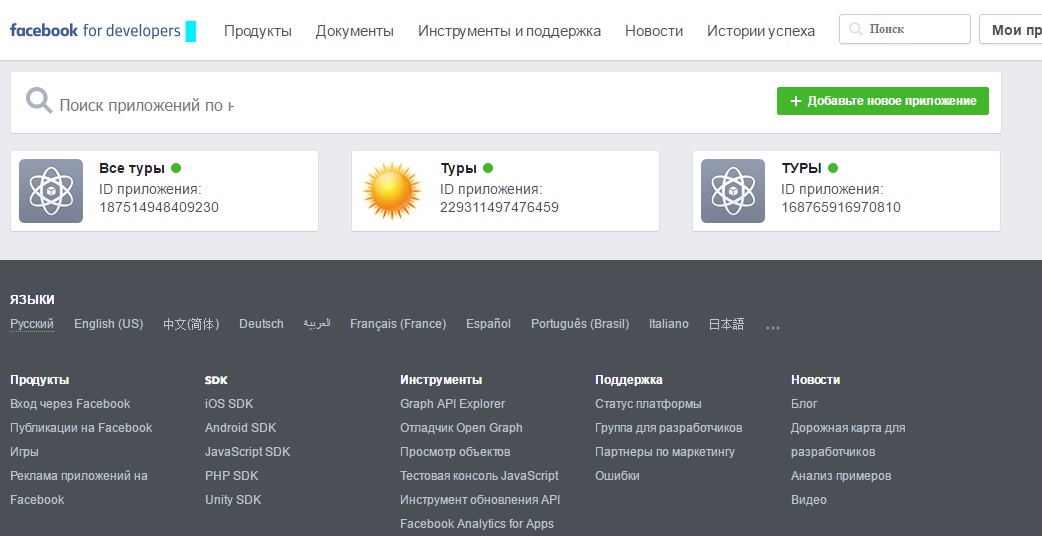The image size is (1042, 536).
Task: Click the atom icon of Все туры app
Action: 51,191
